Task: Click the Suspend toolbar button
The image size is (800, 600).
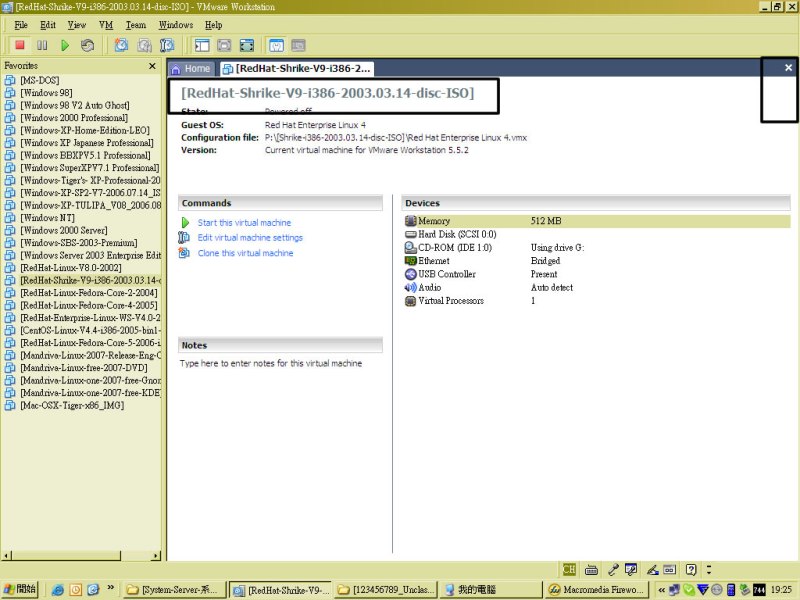Action: click(42, 45)
